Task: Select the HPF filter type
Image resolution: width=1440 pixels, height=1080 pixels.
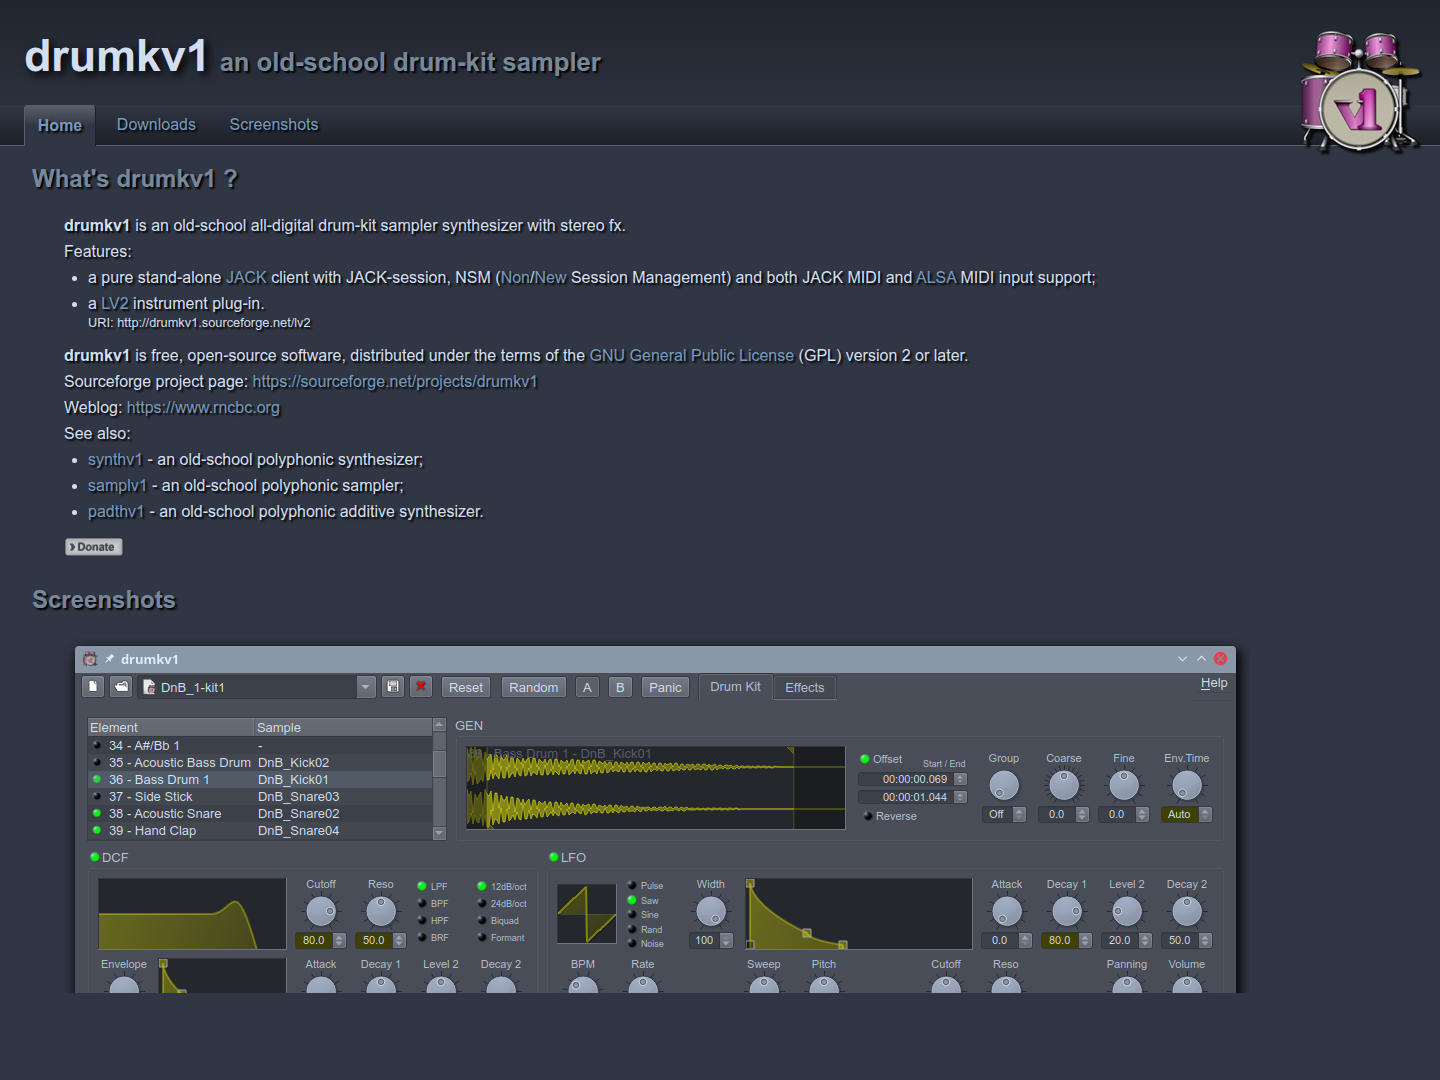Action: 433,920
